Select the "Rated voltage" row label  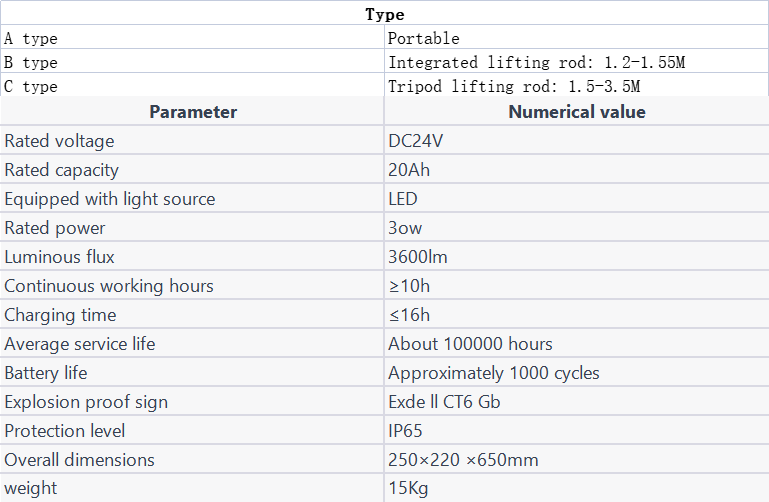59,141
